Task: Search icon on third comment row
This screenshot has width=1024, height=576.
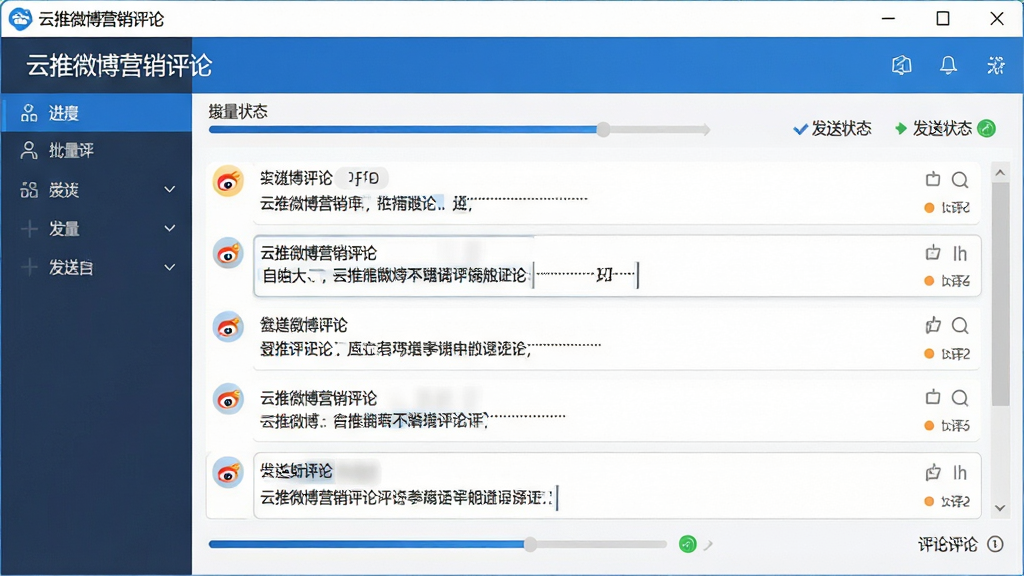Action: tap(959, 325)
